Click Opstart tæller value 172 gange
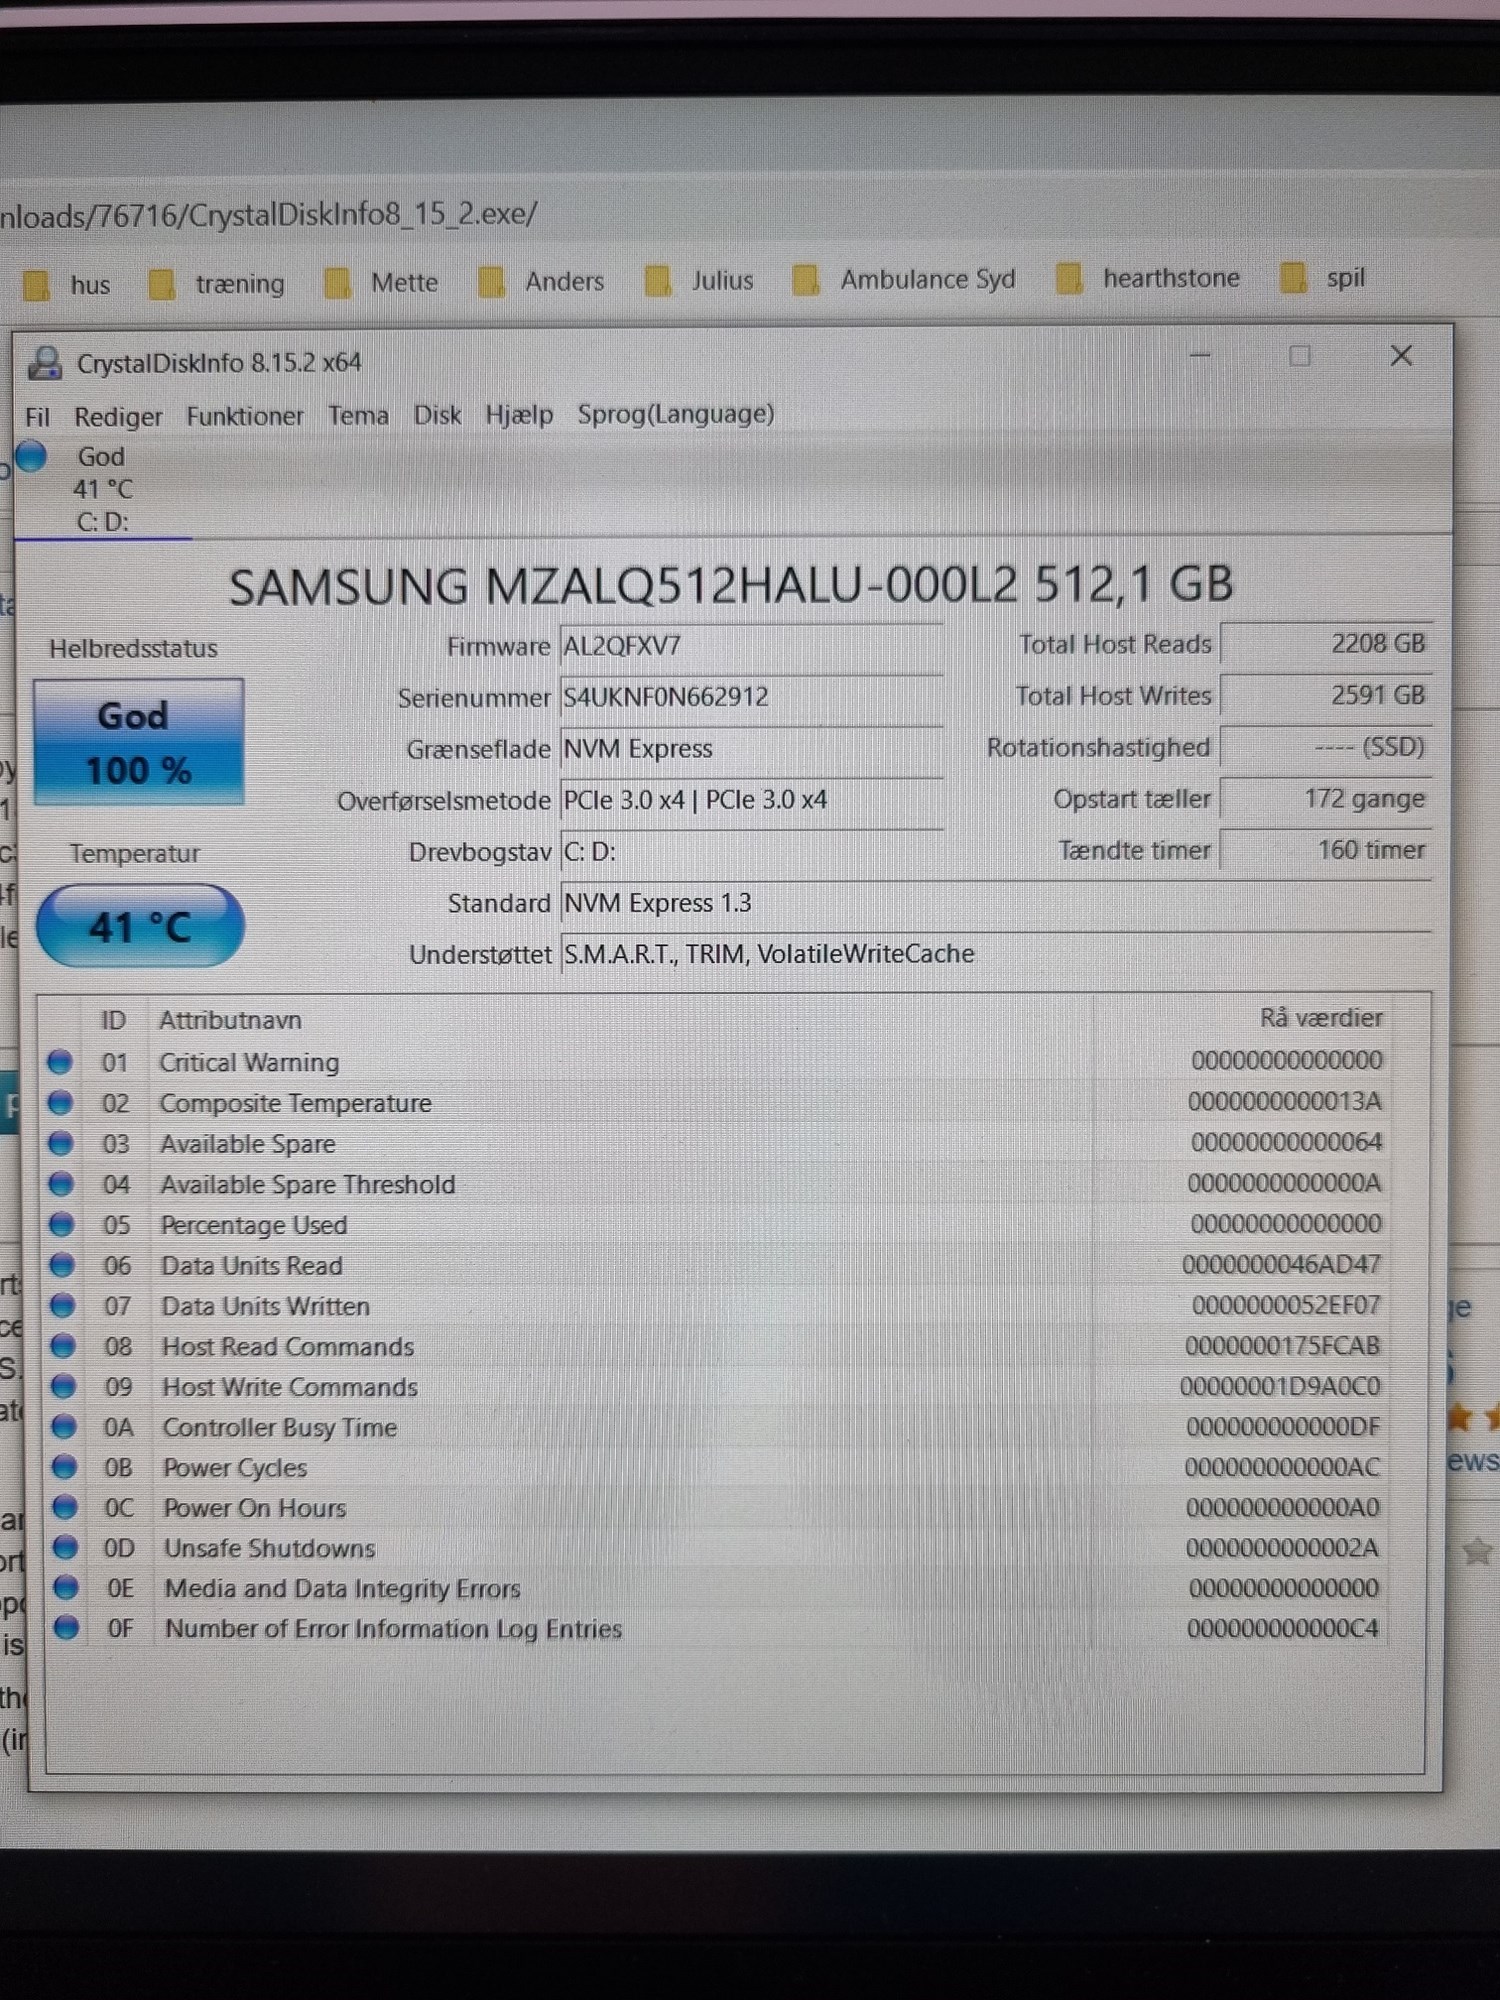The width and height of the screenshot is (1500, 2000). pyautogui.click(x=1326, y=798)
